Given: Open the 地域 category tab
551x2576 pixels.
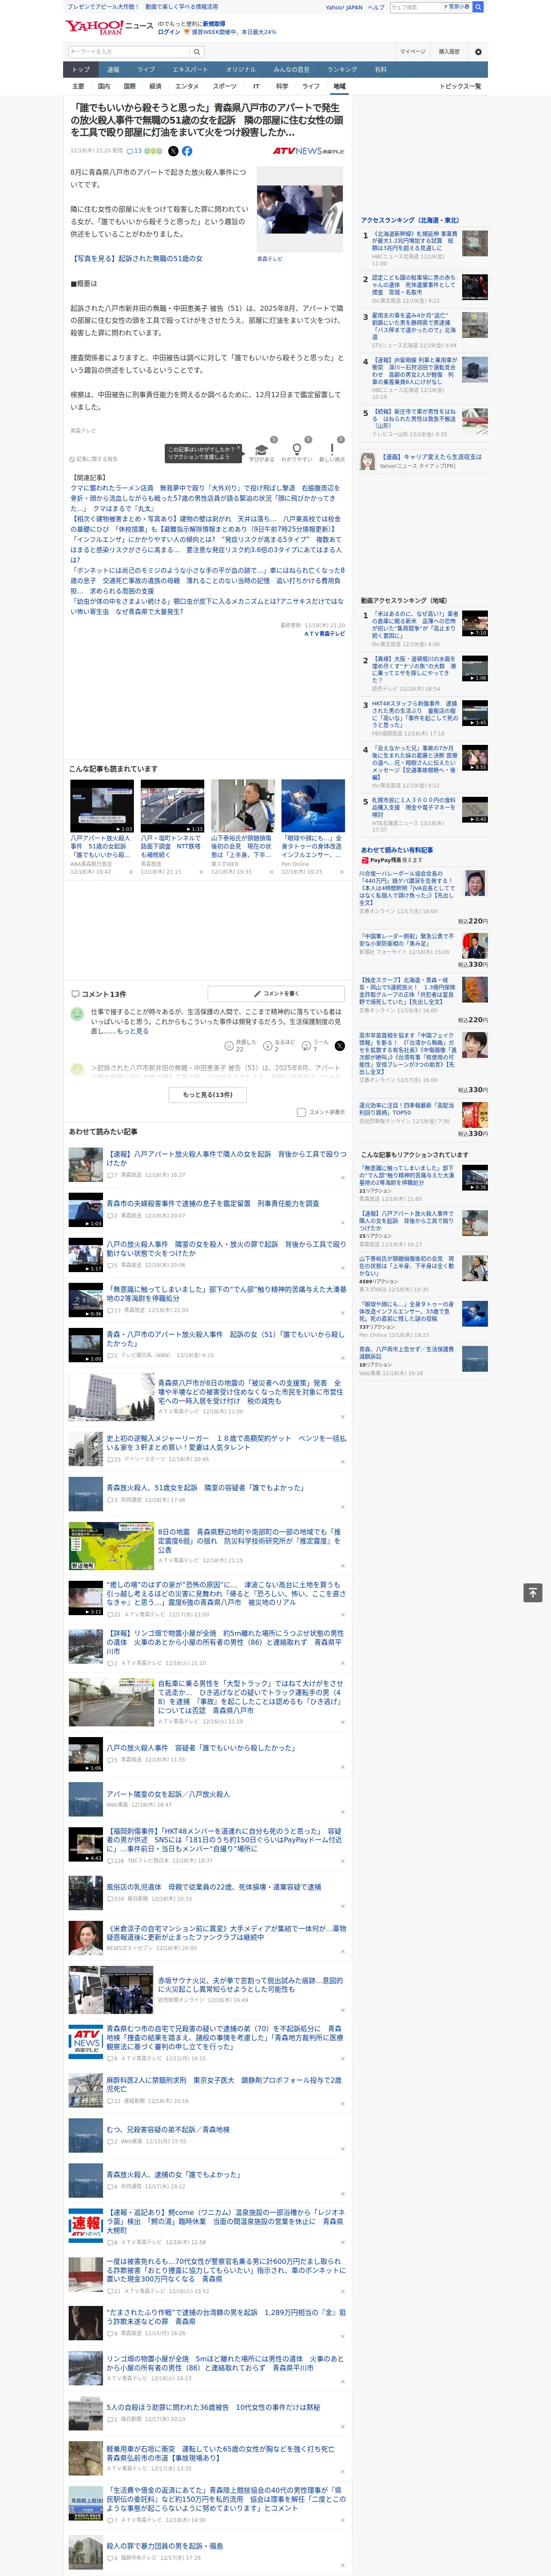Looking at the screenshot, I should (x=339, y=86).
